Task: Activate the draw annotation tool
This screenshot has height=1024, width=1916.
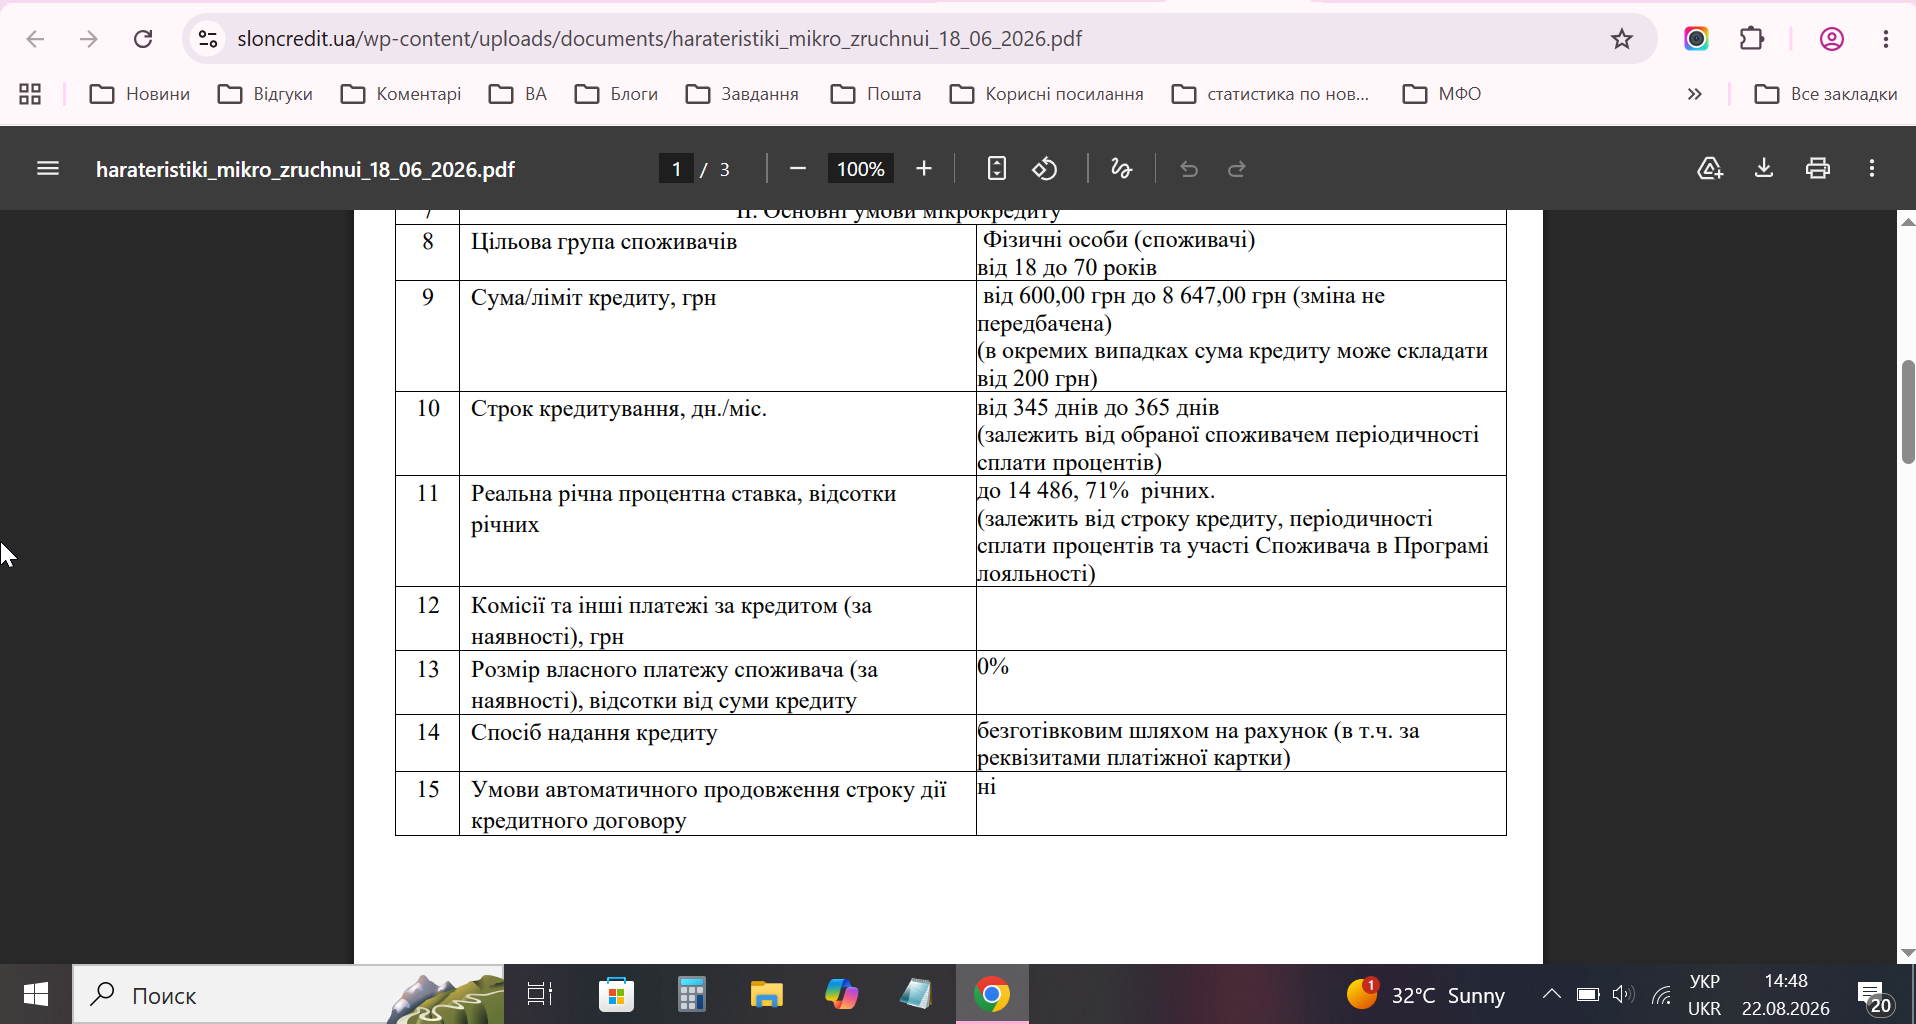Action: coord(1122,169)
